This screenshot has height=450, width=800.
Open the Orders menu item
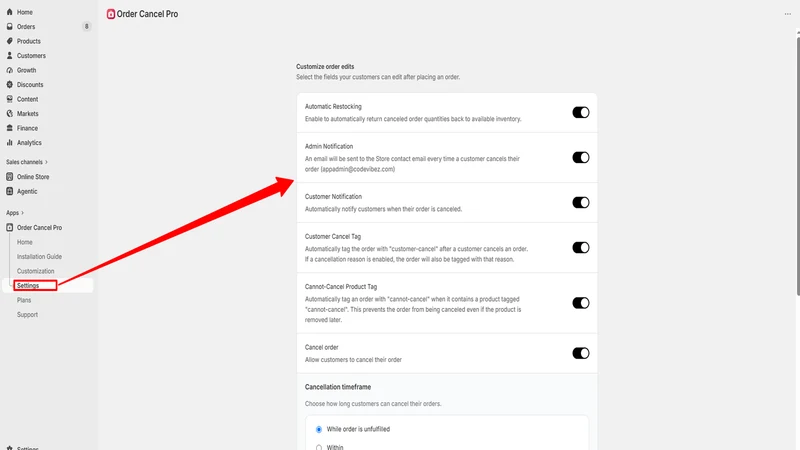(26, 27)
